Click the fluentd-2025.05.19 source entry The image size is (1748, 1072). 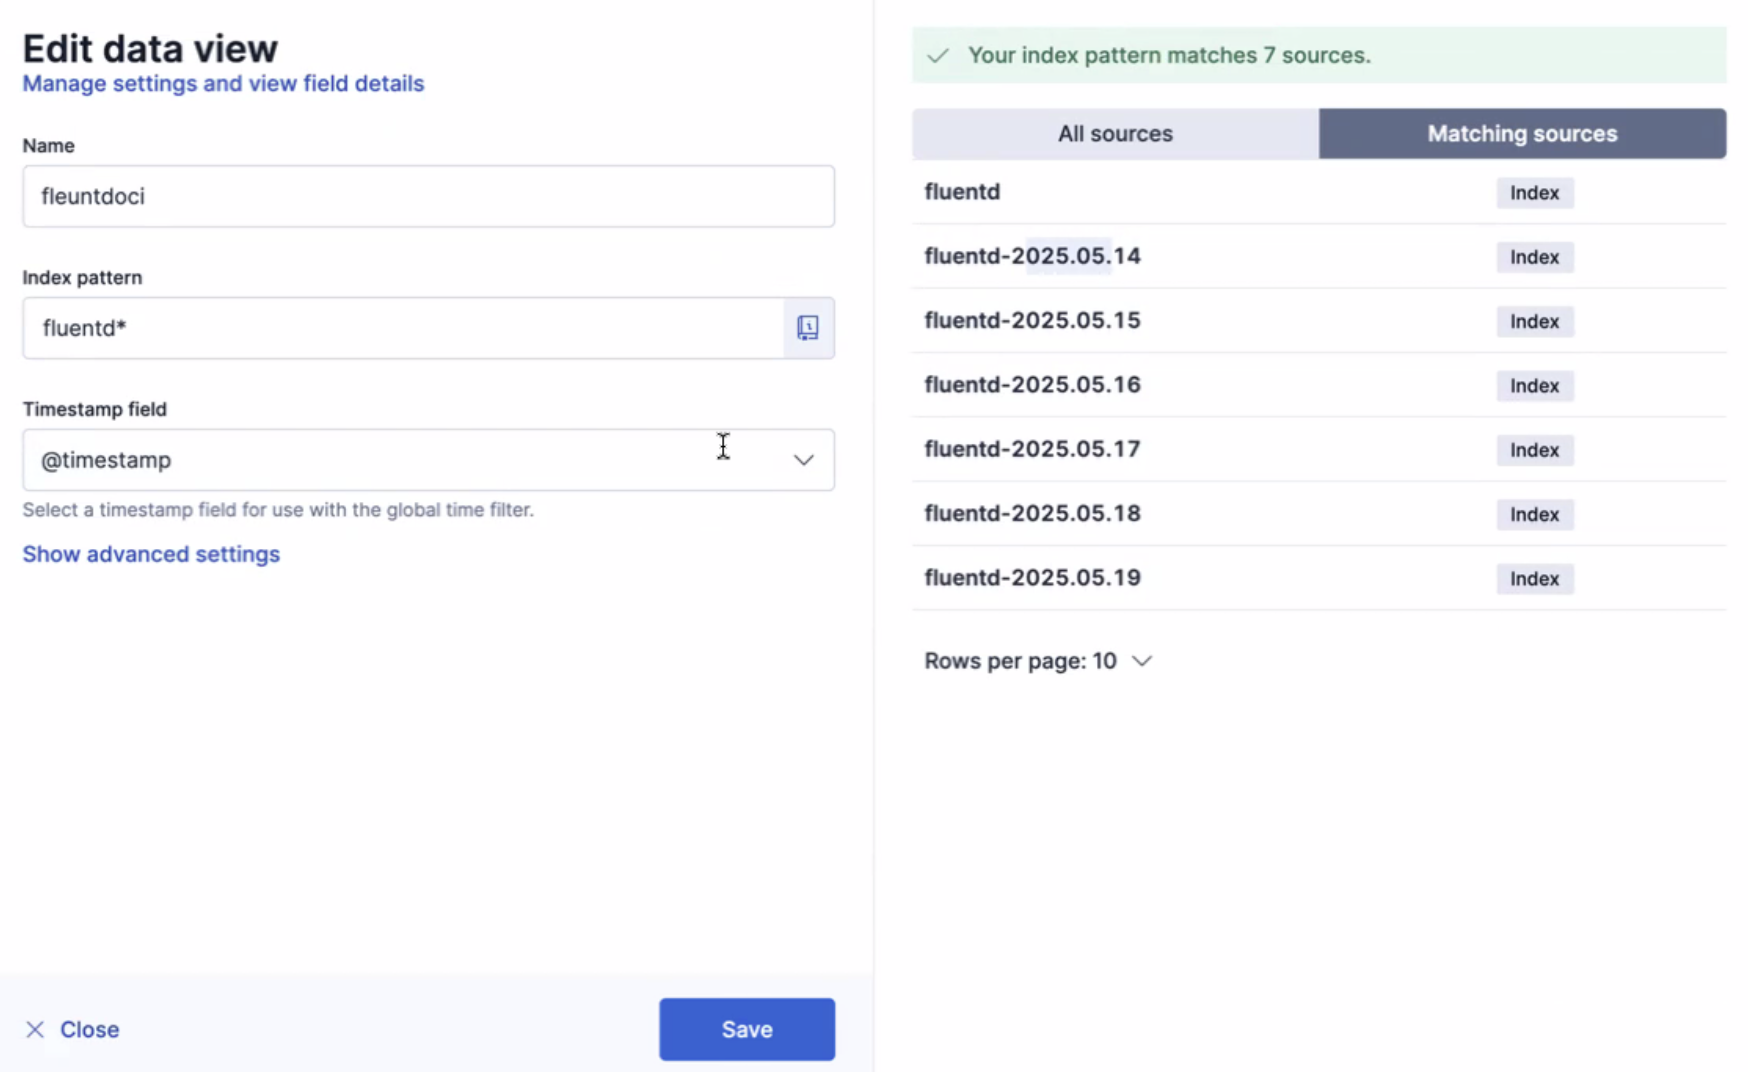pos(1032,577)
